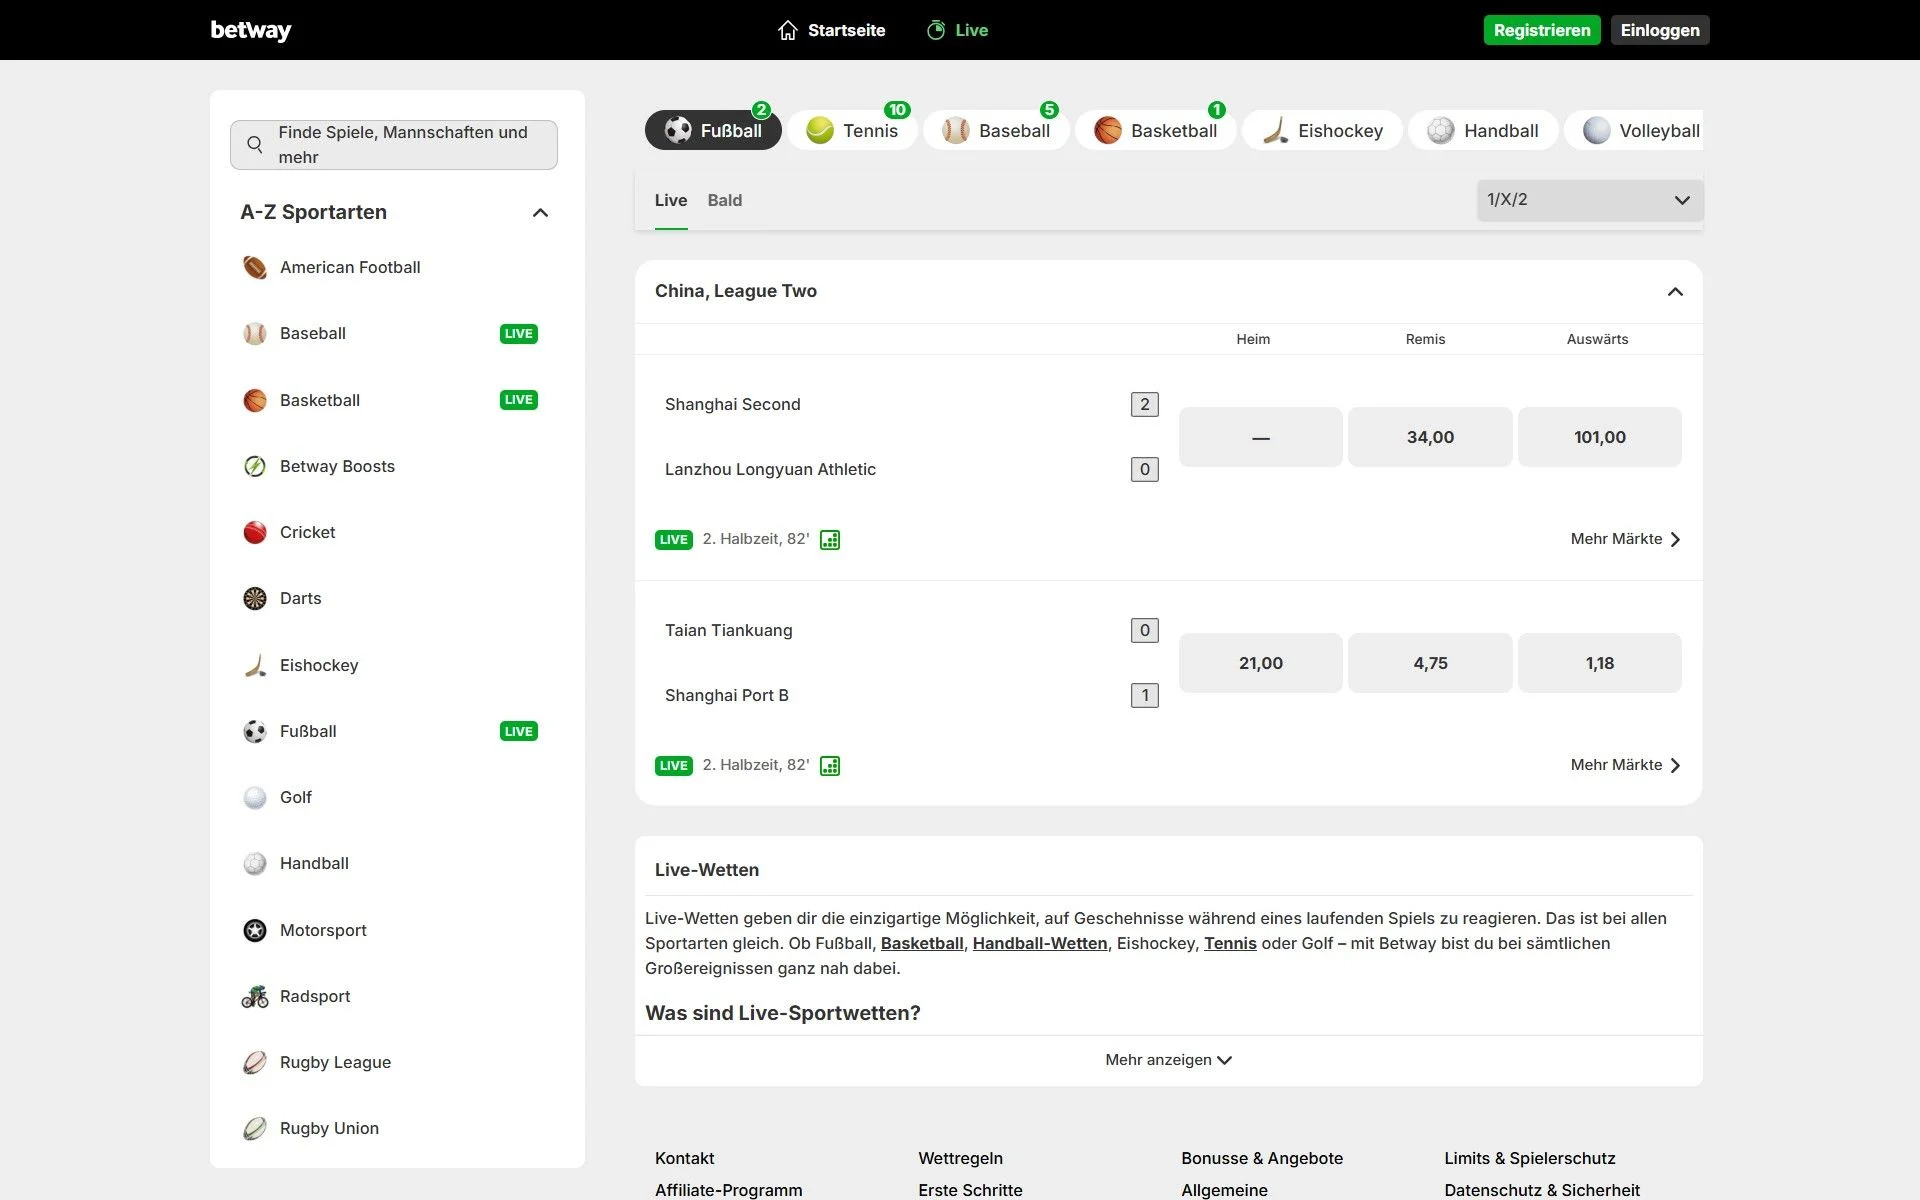
Task: Collapse the China, League Two section
Action: pos(1675,292)
